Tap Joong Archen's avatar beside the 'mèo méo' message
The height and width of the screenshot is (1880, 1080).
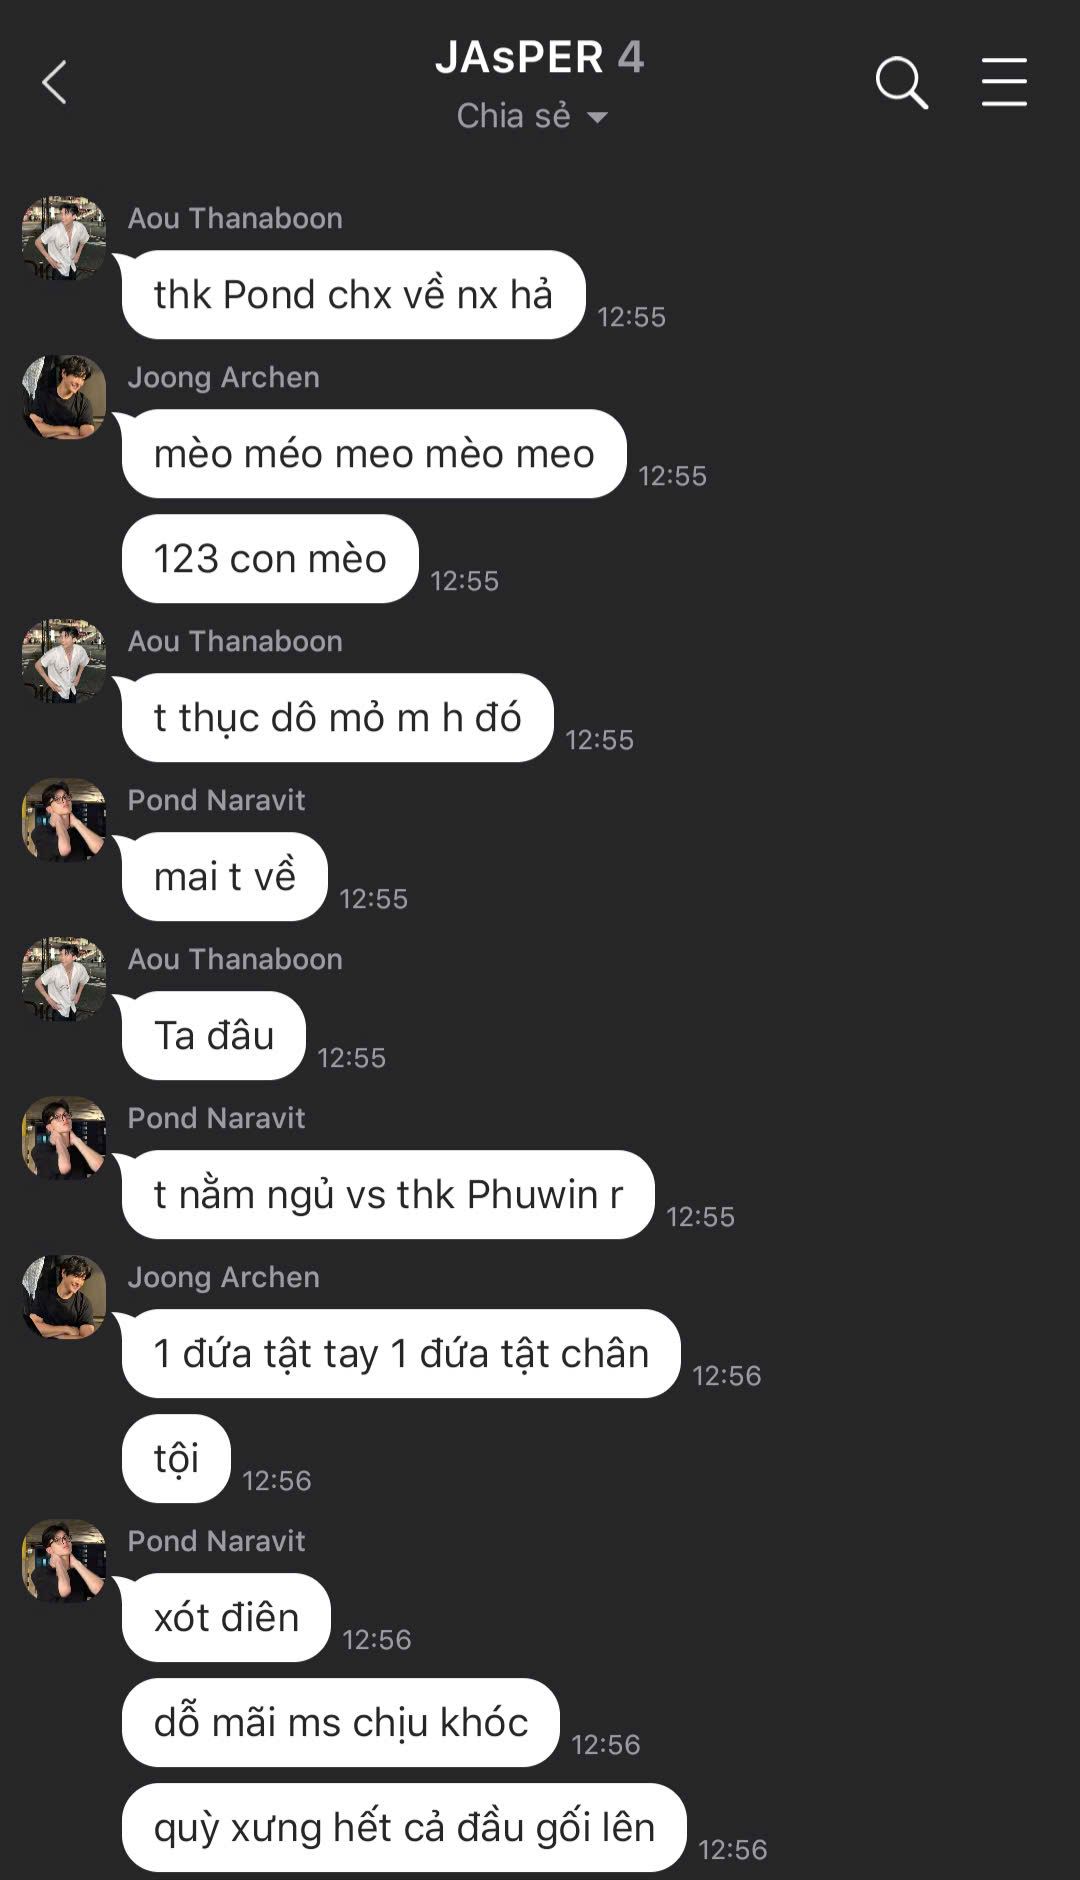[x=64, y=397]
